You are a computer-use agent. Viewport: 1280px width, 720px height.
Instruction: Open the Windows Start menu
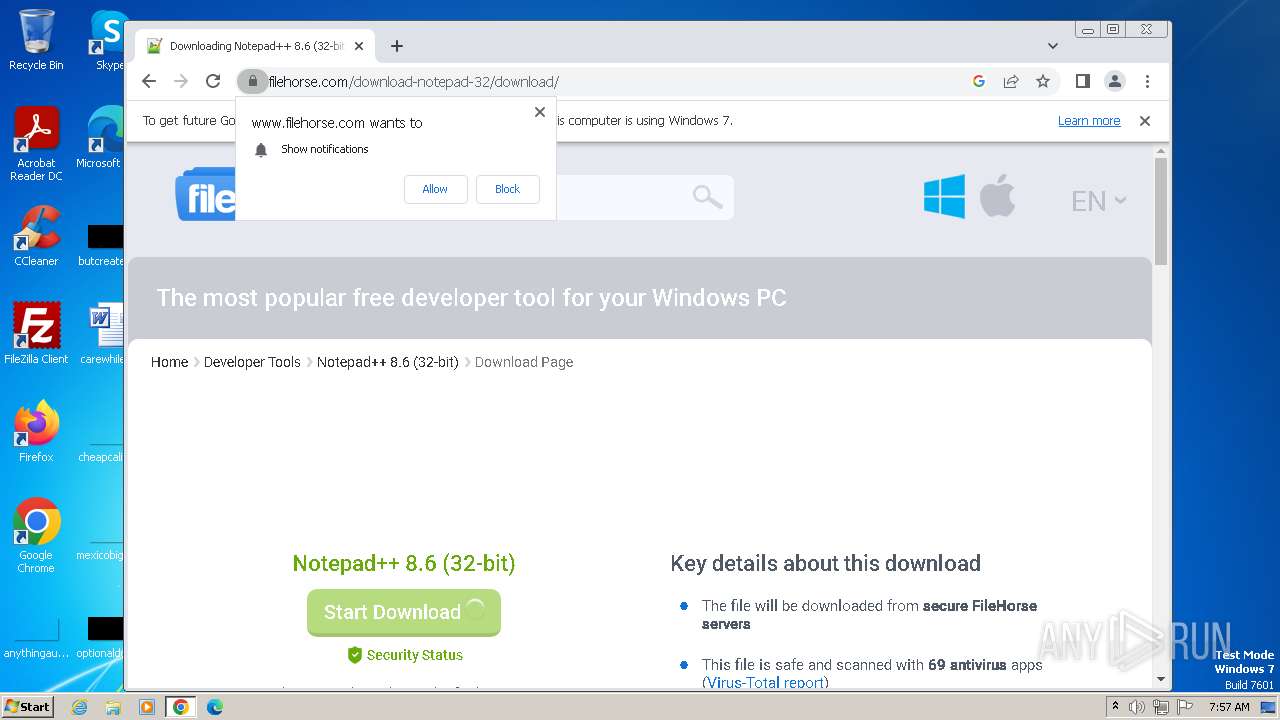27,706
